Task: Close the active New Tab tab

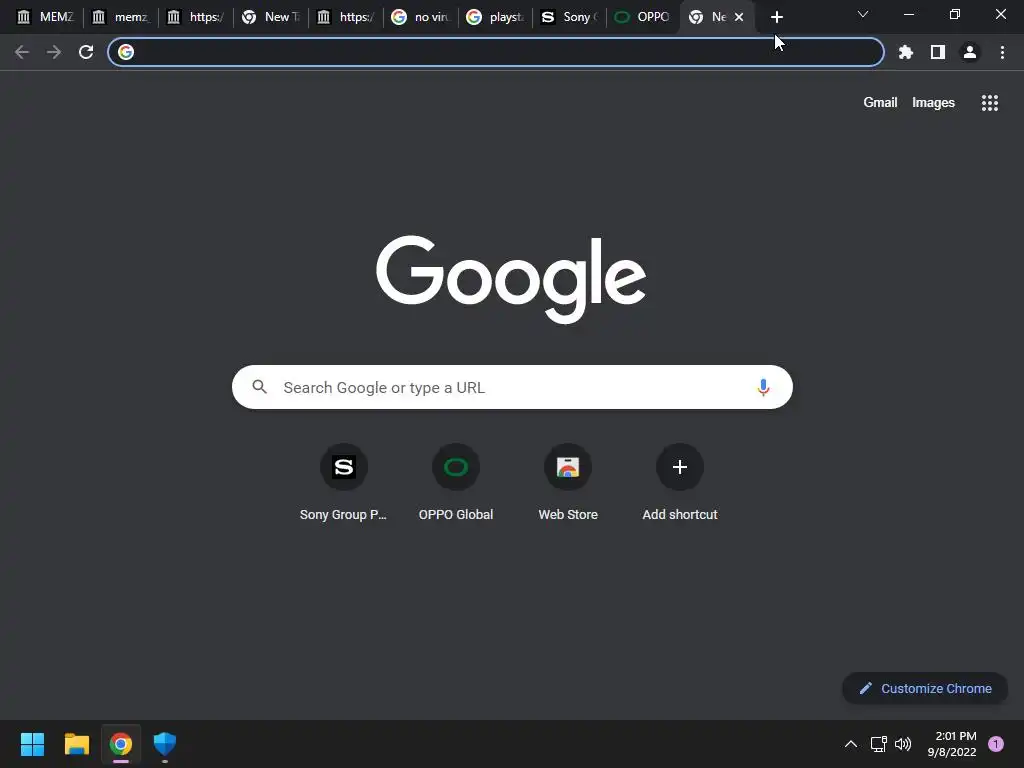Action: click(739, 17)
